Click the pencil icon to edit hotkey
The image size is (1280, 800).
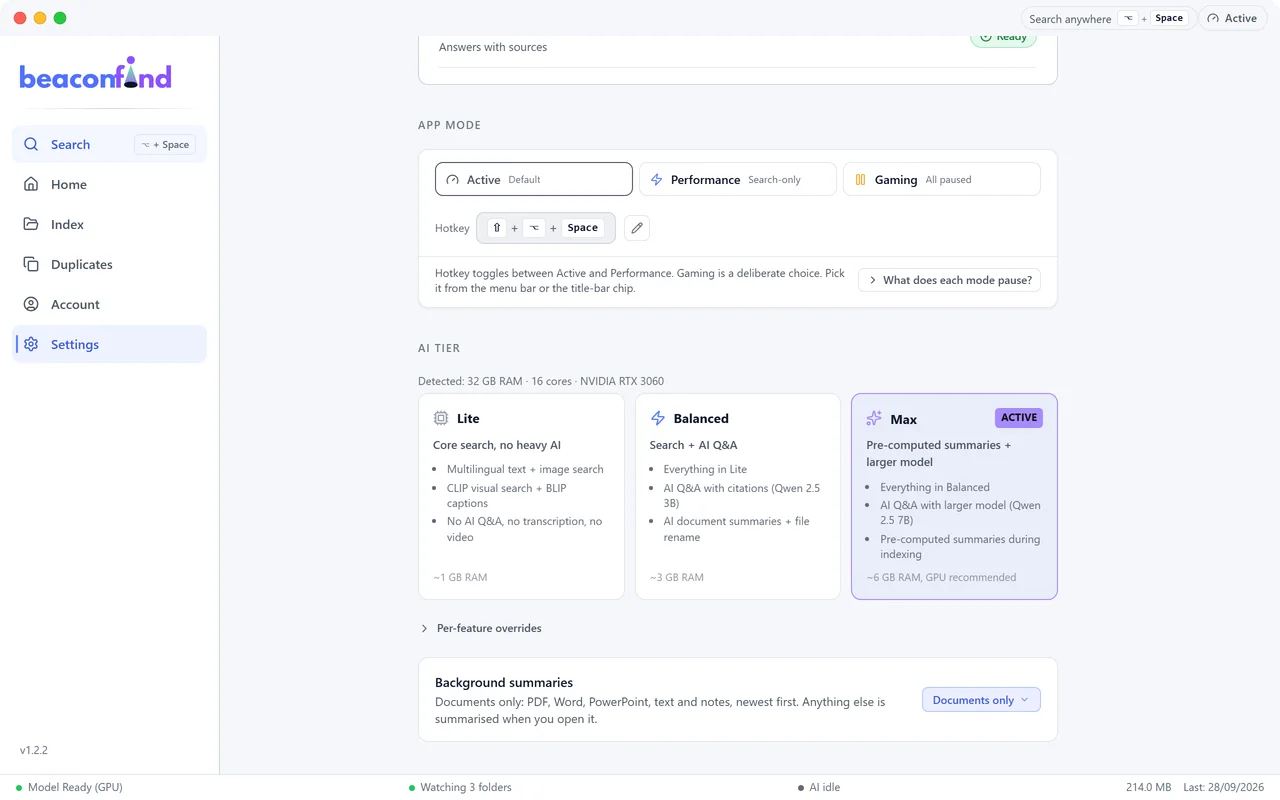(637, 228)
